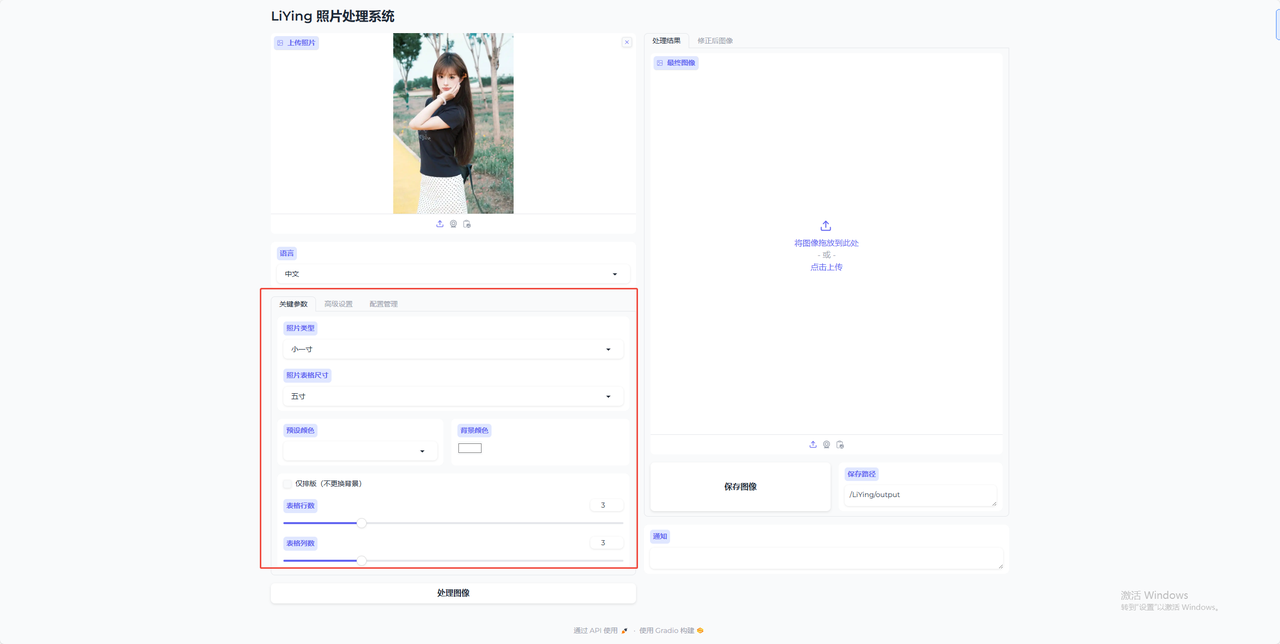
Task: Click the upload icon below the uploaded photo
Action: pyautogui.click(x=440, y=223)
